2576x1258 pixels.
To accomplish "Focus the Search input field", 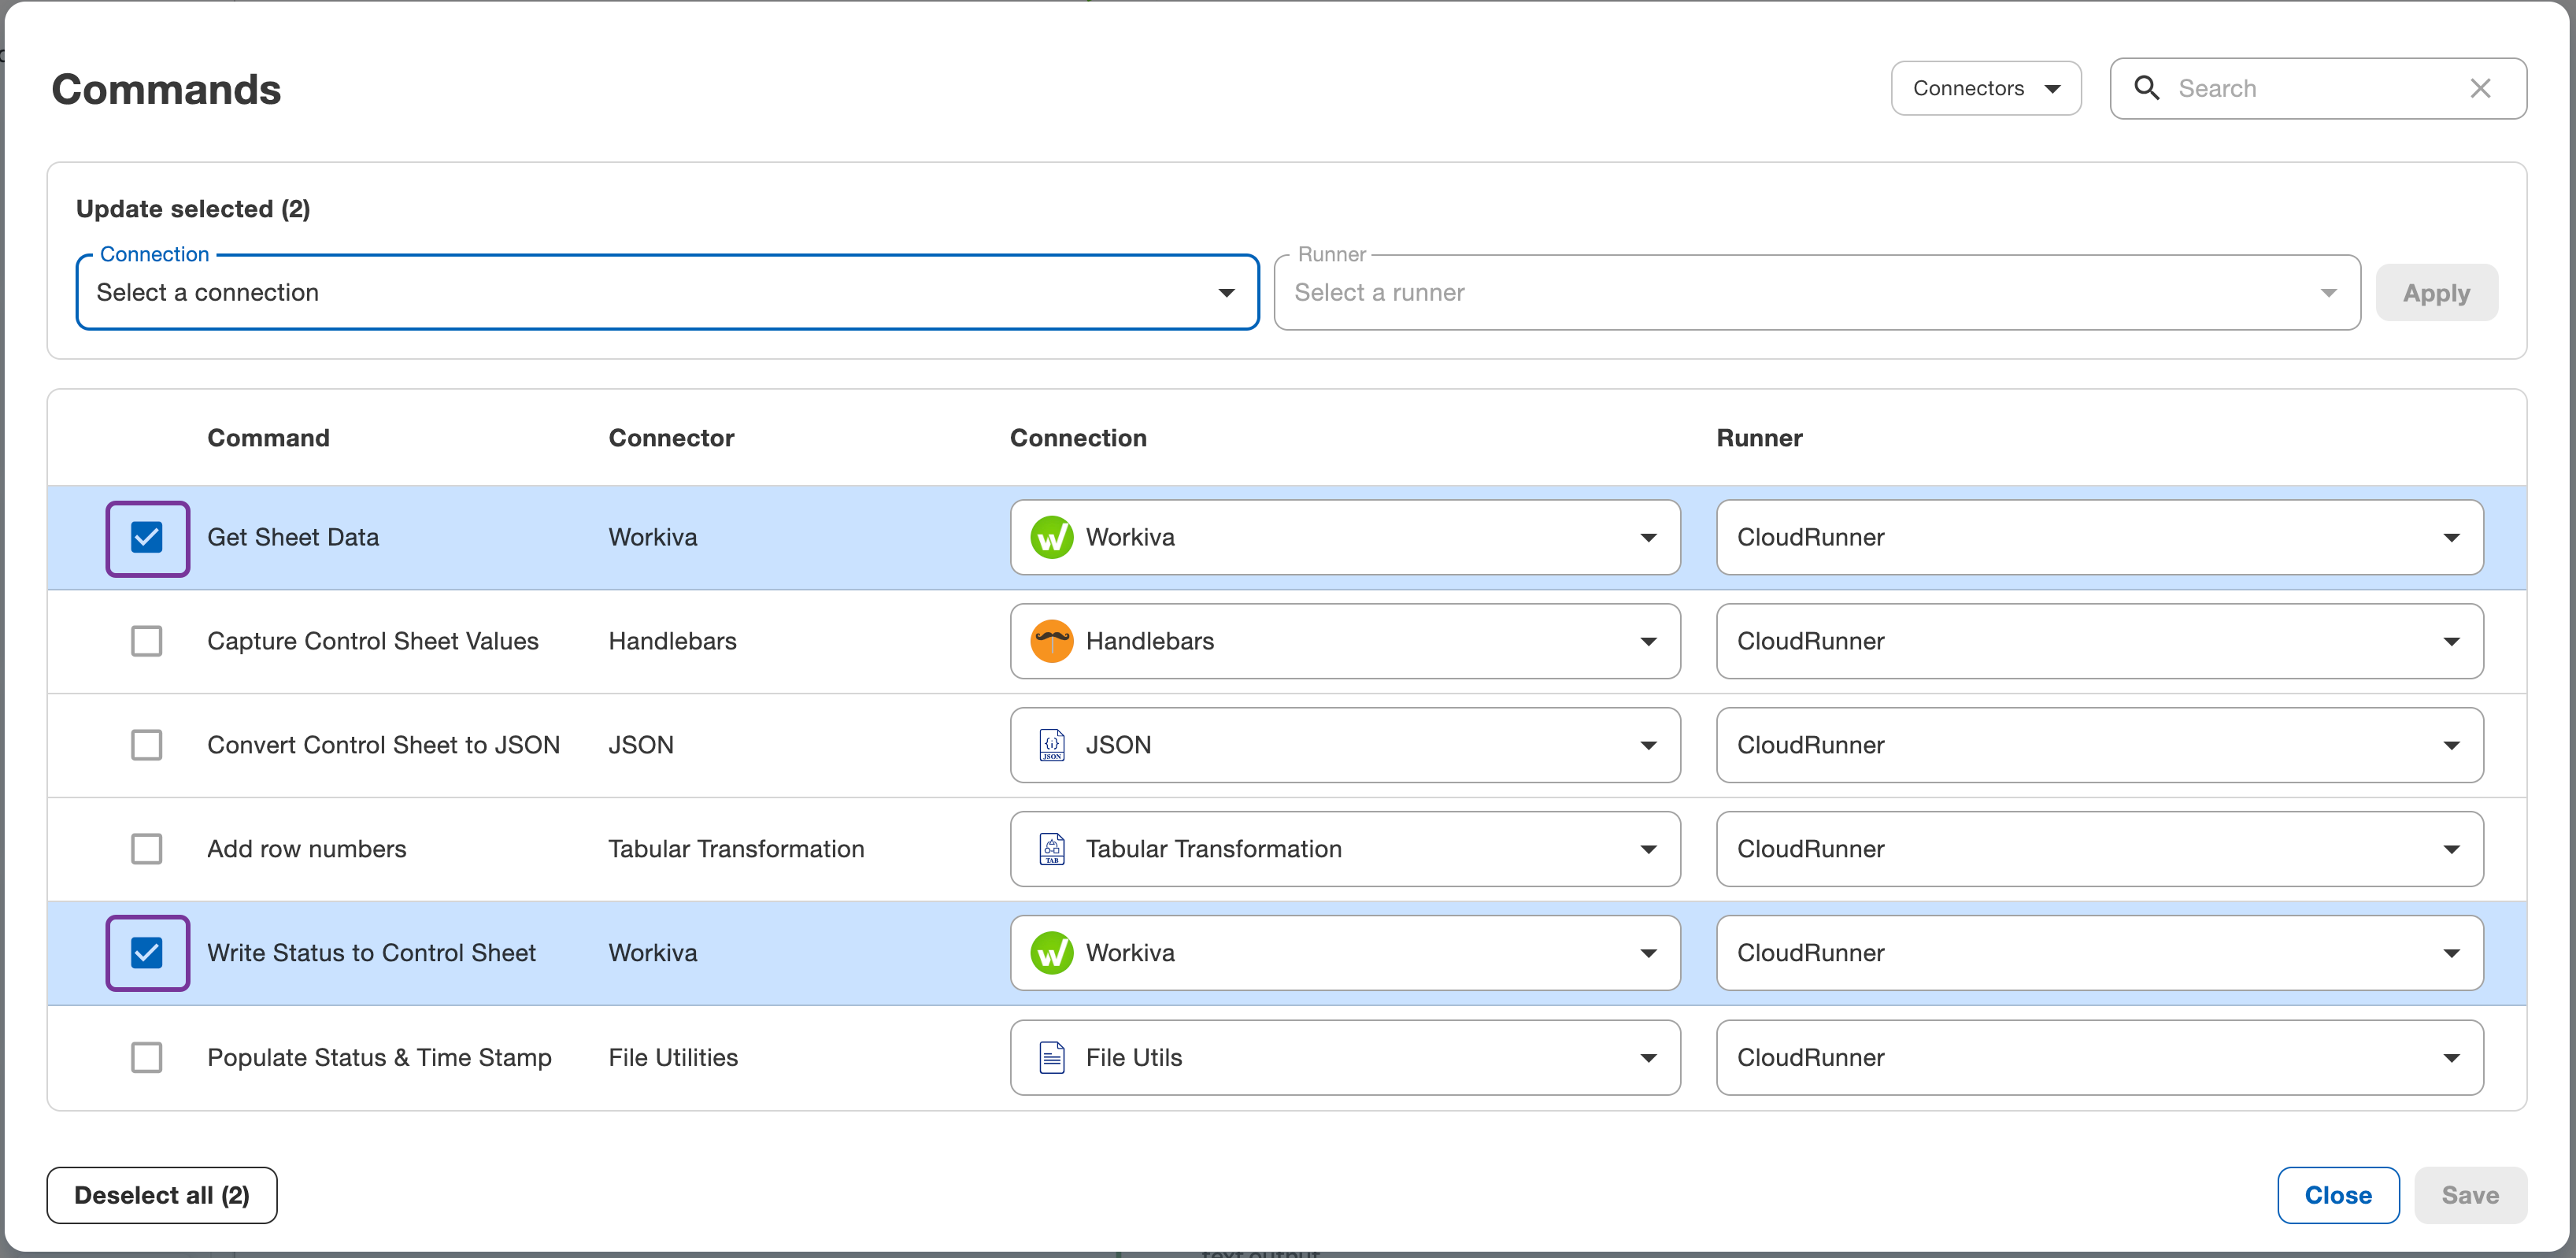I will pyautogui.click(x=2317, y=88).
